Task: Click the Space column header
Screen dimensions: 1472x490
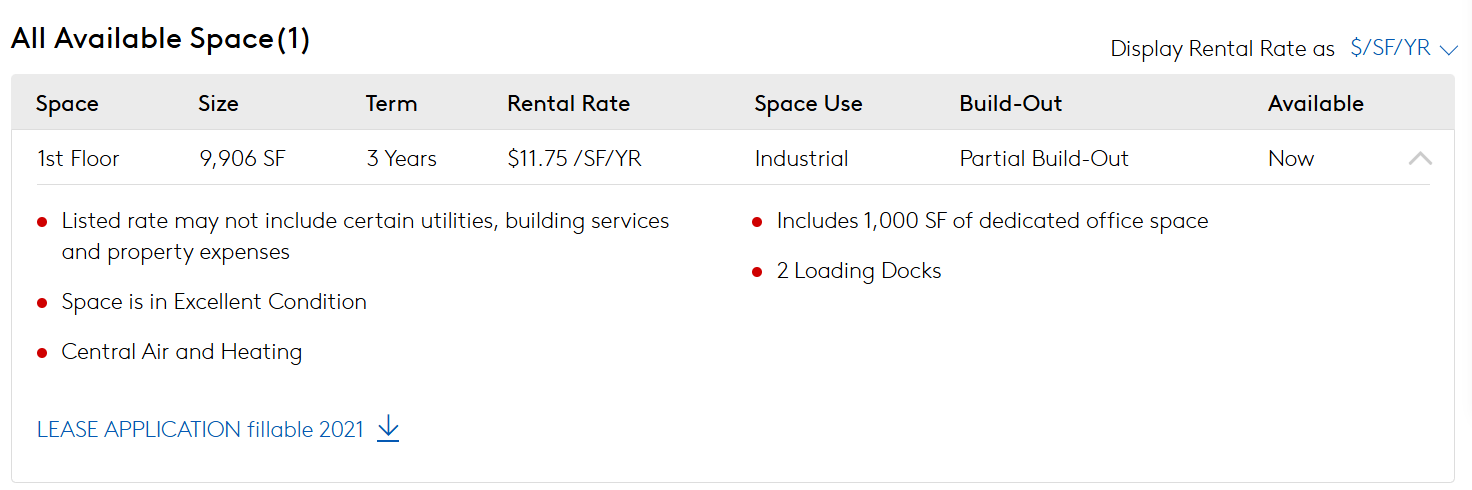Action: coord(67,103)
